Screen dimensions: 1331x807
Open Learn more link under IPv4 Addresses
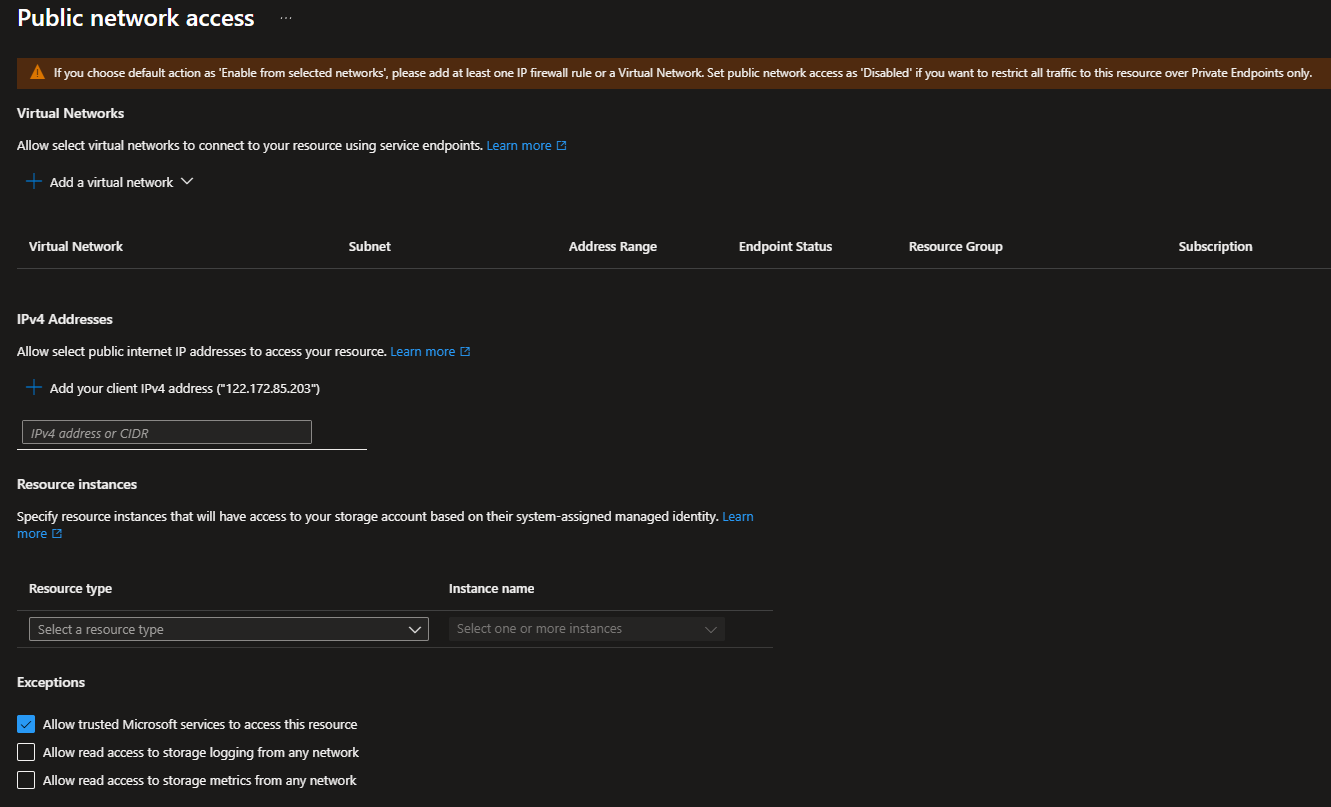(422, 352)
